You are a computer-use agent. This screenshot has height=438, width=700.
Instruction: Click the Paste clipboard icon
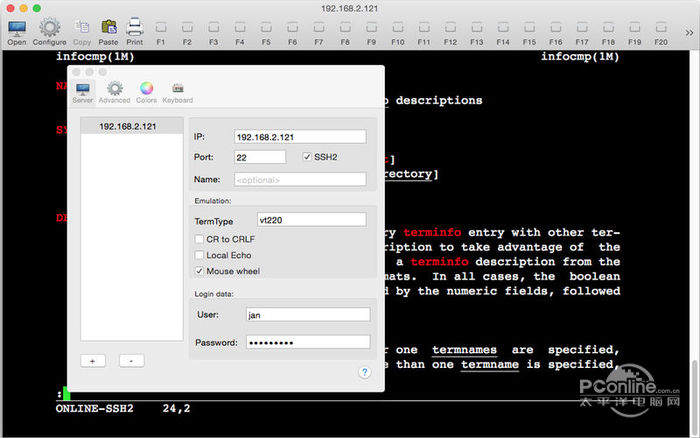point(108,28)
